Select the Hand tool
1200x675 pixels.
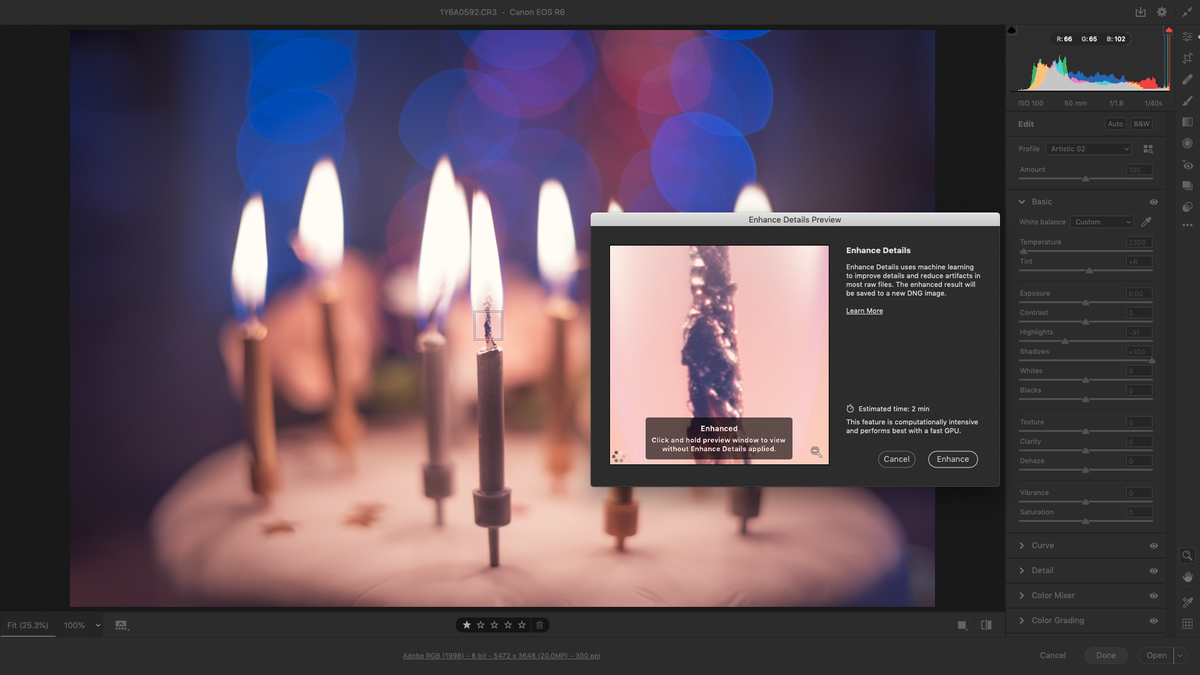coord(1187,577)
